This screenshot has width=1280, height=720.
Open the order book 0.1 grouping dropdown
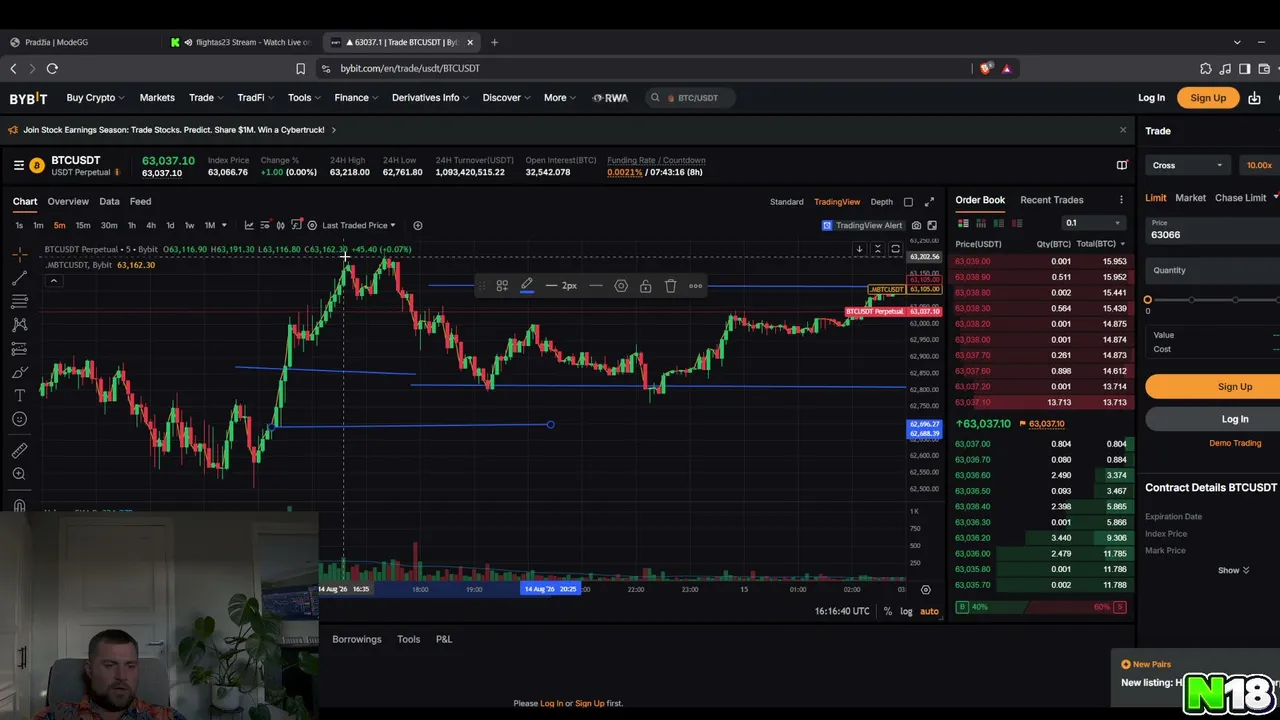[1092, 223]
